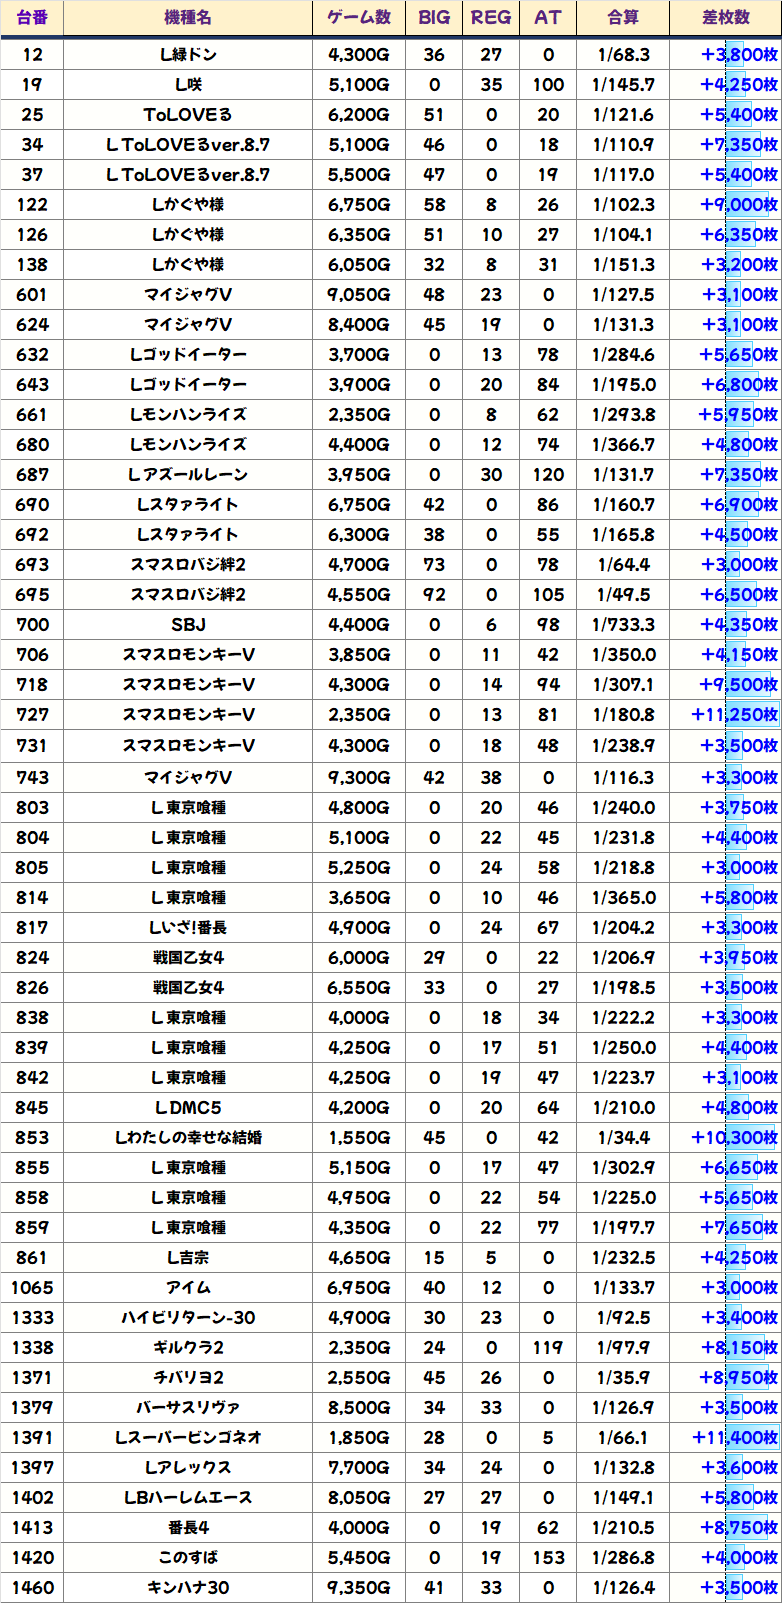The width and height of the screenshot is (782, 1603).
Task: Click machine number 803
Action: [32, 807]
